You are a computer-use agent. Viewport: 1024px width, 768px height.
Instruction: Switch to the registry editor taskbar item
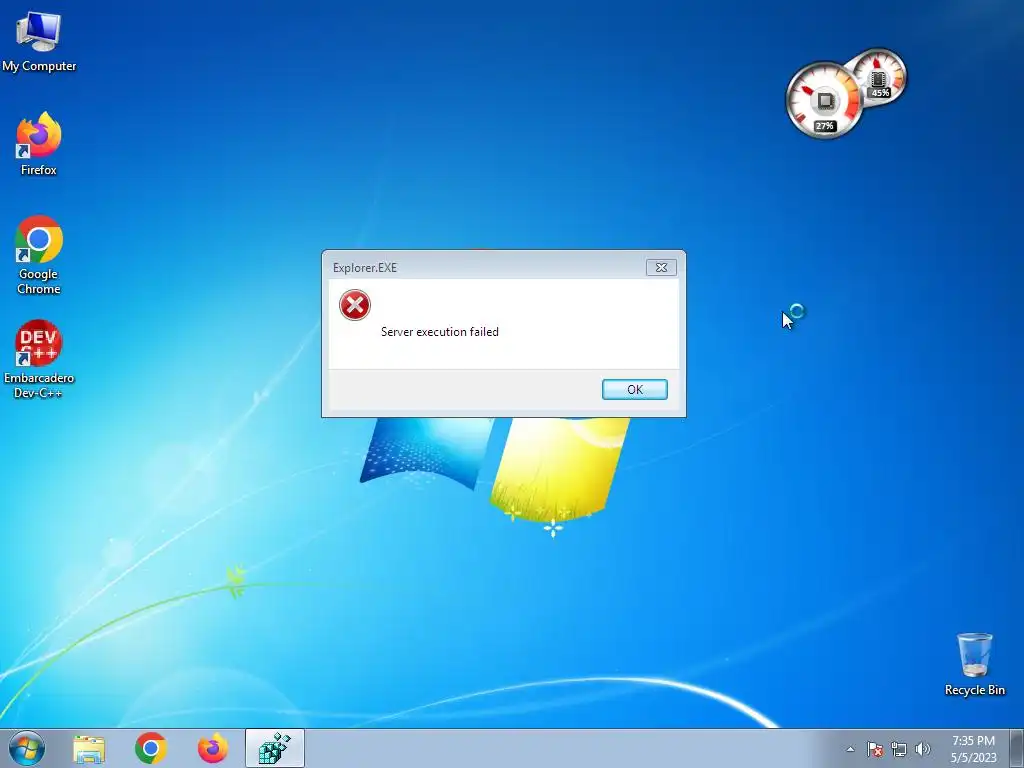point(275,748)
